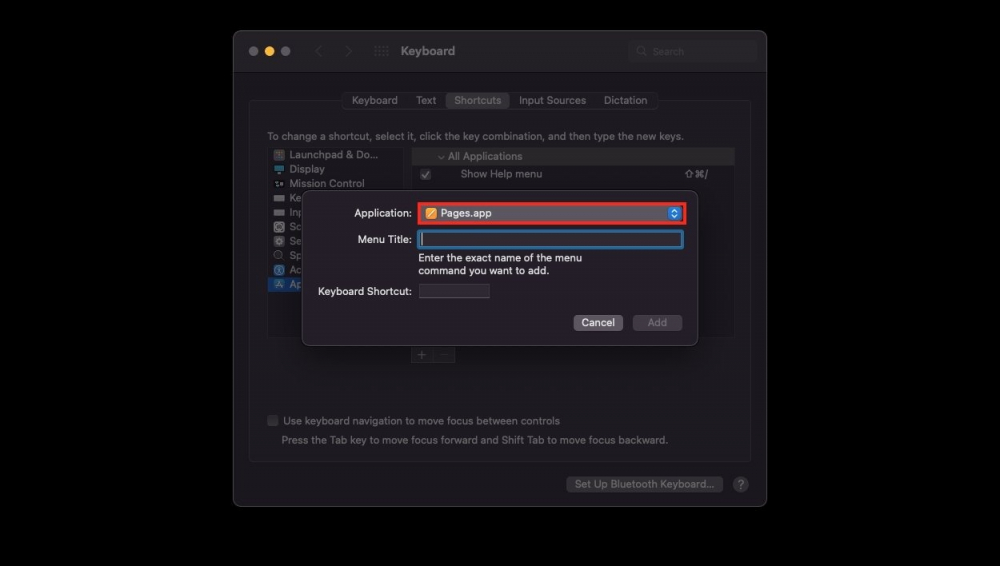
Task: Switch to the Input Sources tab
Action: pyautogui.click(x=552, y=100)
